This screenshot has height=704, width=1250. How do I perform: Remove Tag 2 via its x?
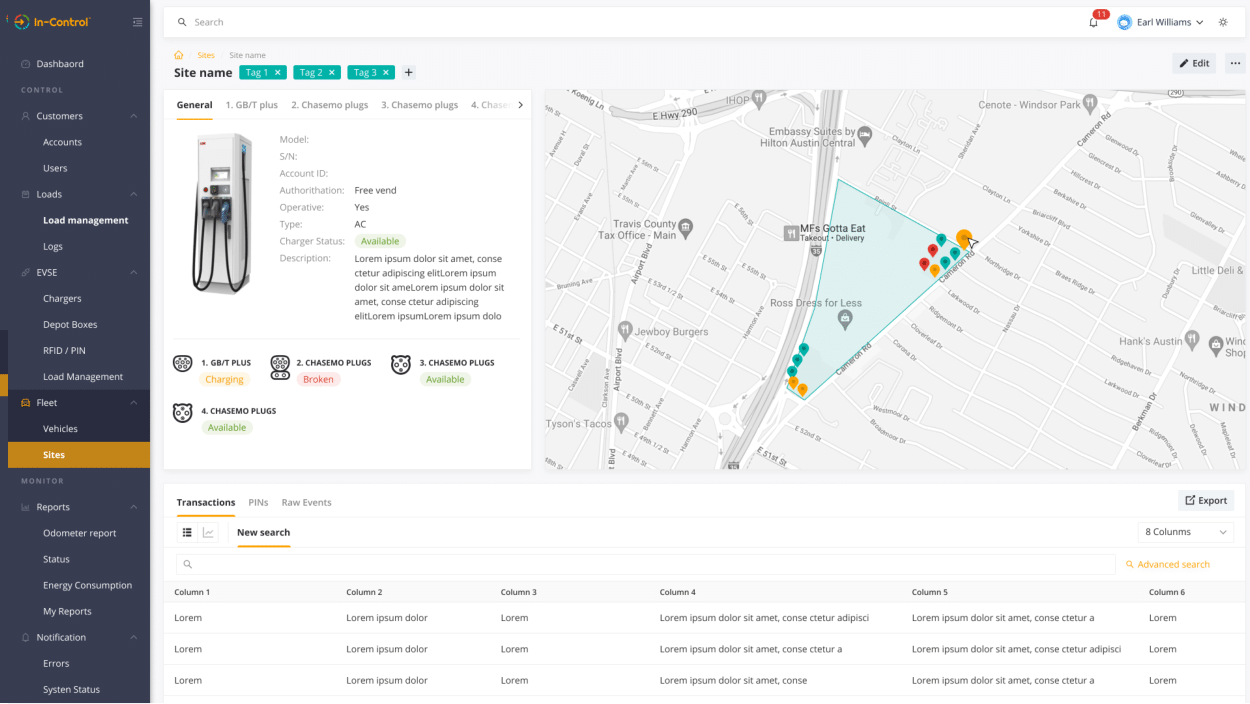pos(332,72)
